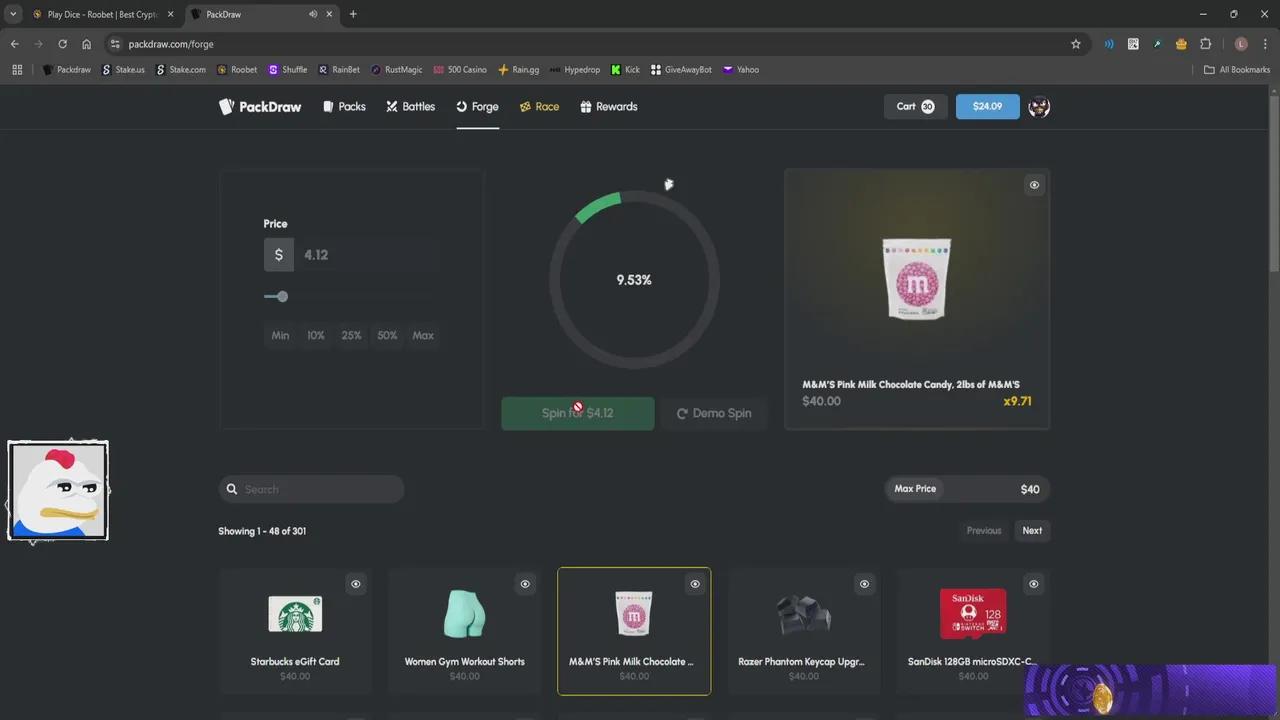Click the user avatar profile icon

click(x=1039, y=107)
